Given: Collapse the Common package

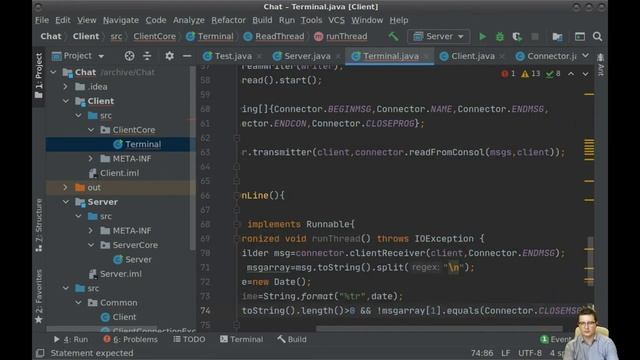Looking at the screenshot, I should pos(78,302).
